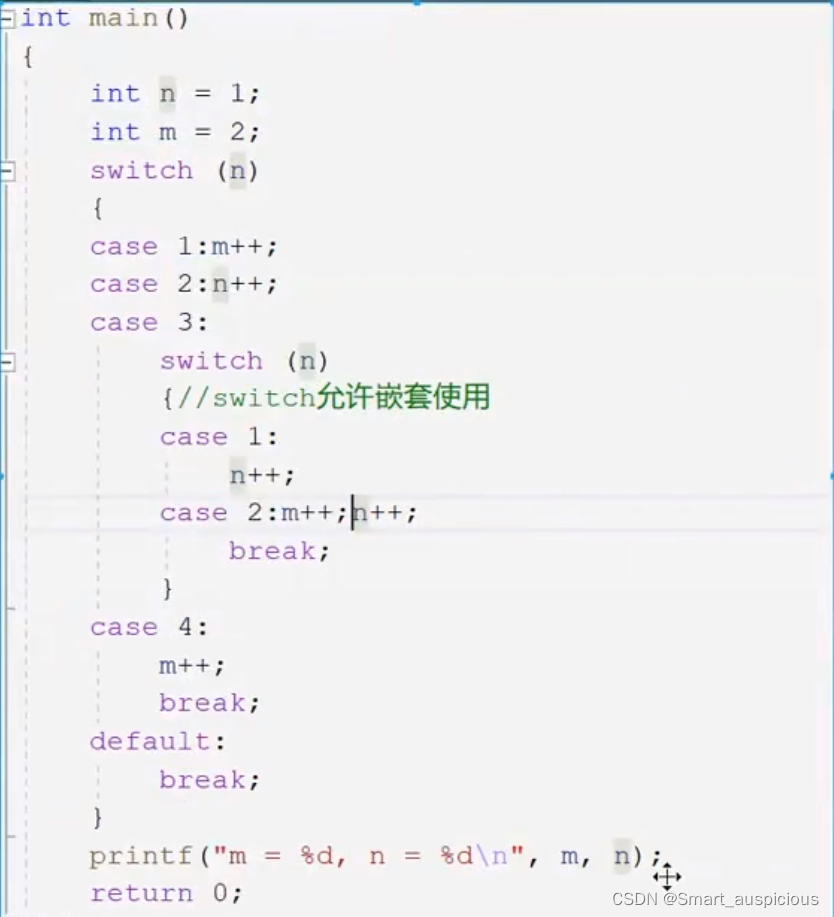Click 'break;' inside the nested switch
The image size is (834, 917).
[x=279, y=551]
